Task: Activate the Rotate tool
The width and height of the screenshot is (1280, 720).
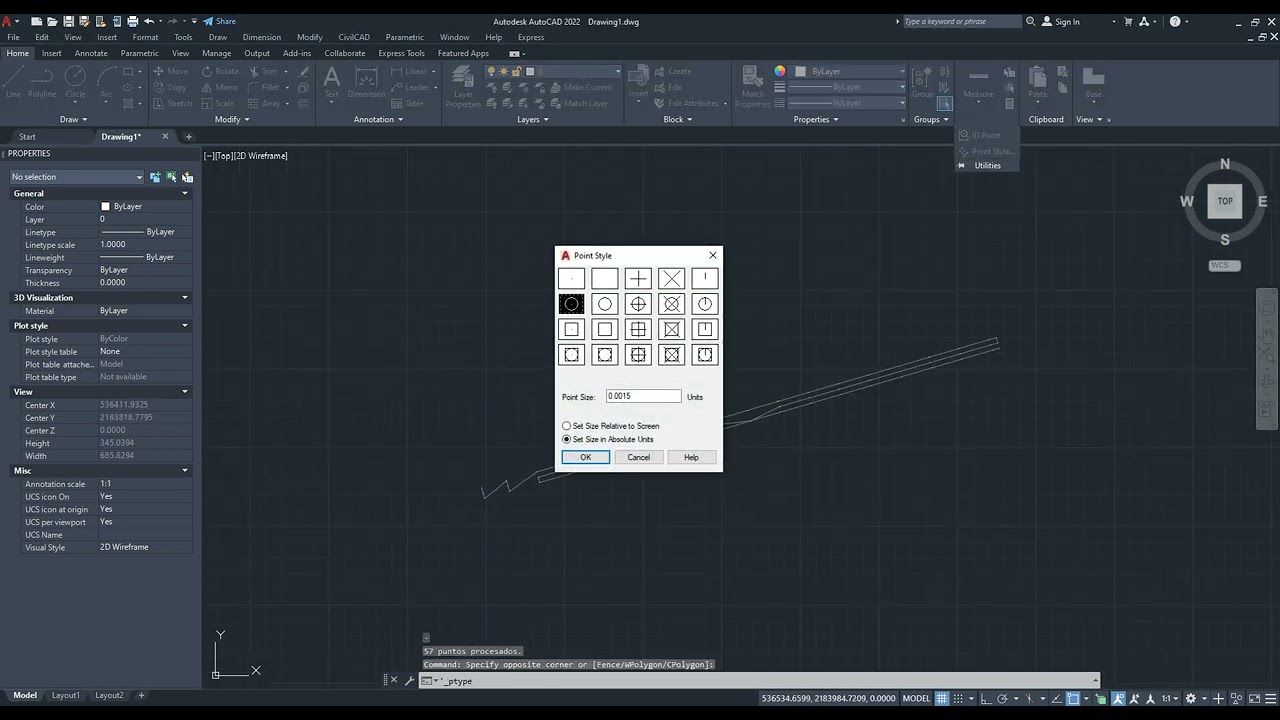Action: 220,71
